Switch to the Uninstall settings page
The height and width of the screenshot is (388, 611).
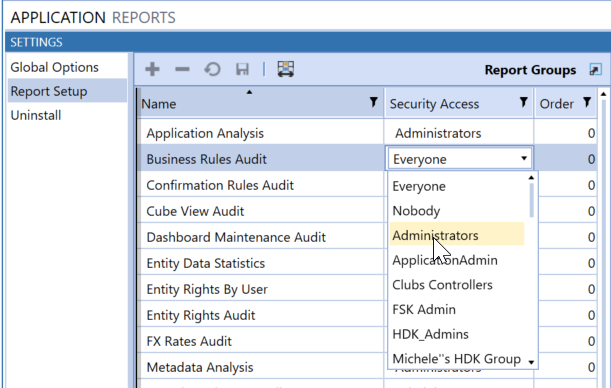pyautogui.click(x=36, y=115)
